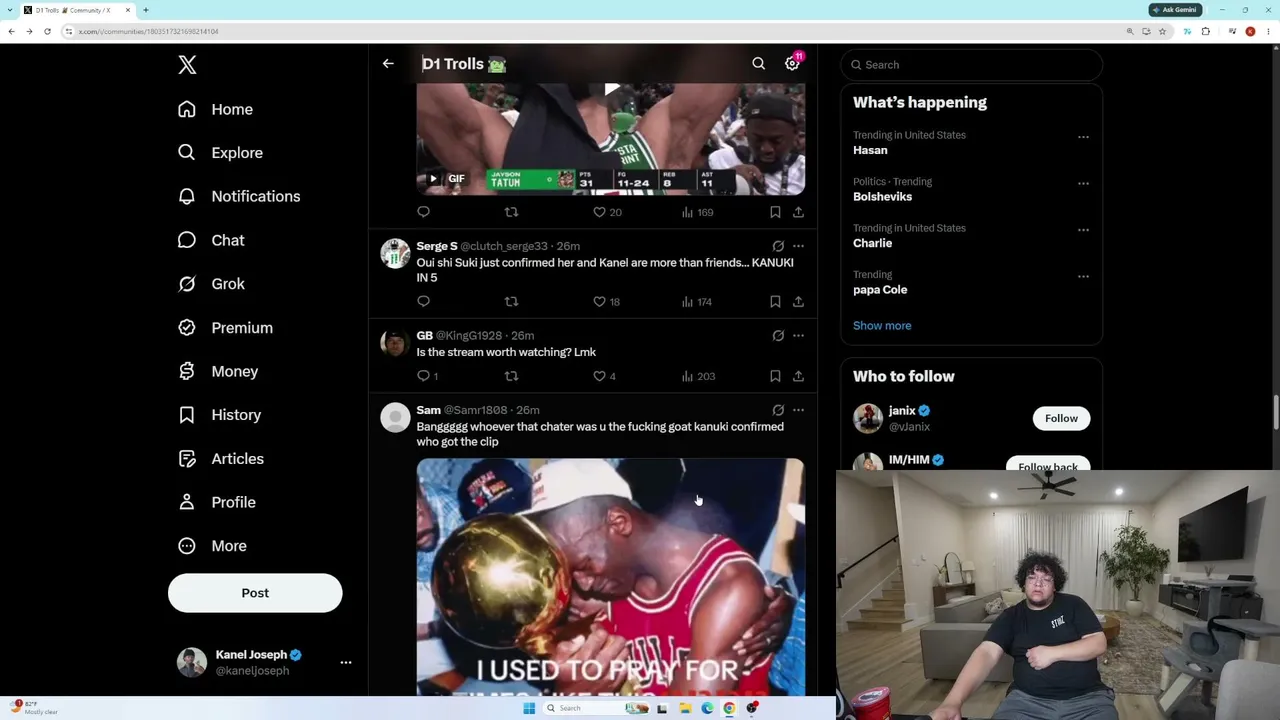Click the X logo in the sidebar

click(187, 65)
